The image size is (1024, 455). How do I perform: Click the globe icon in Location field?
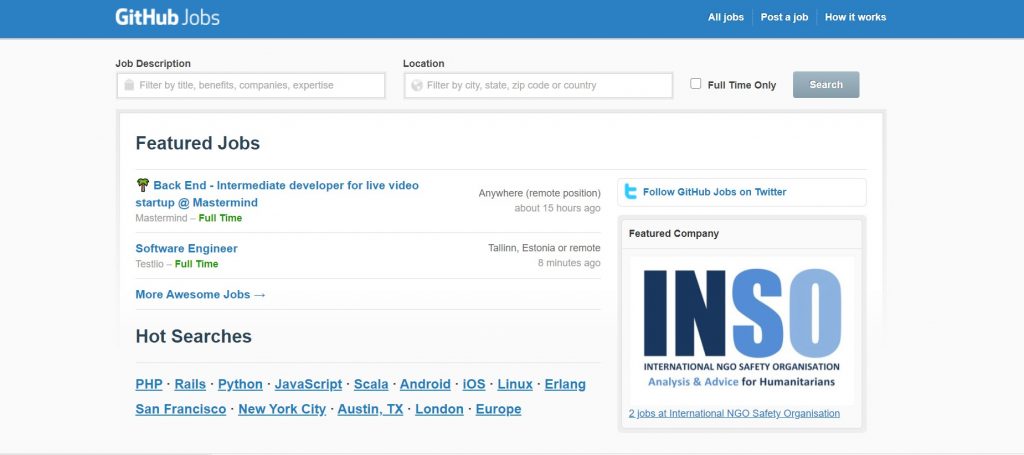(x=417, y=86)
